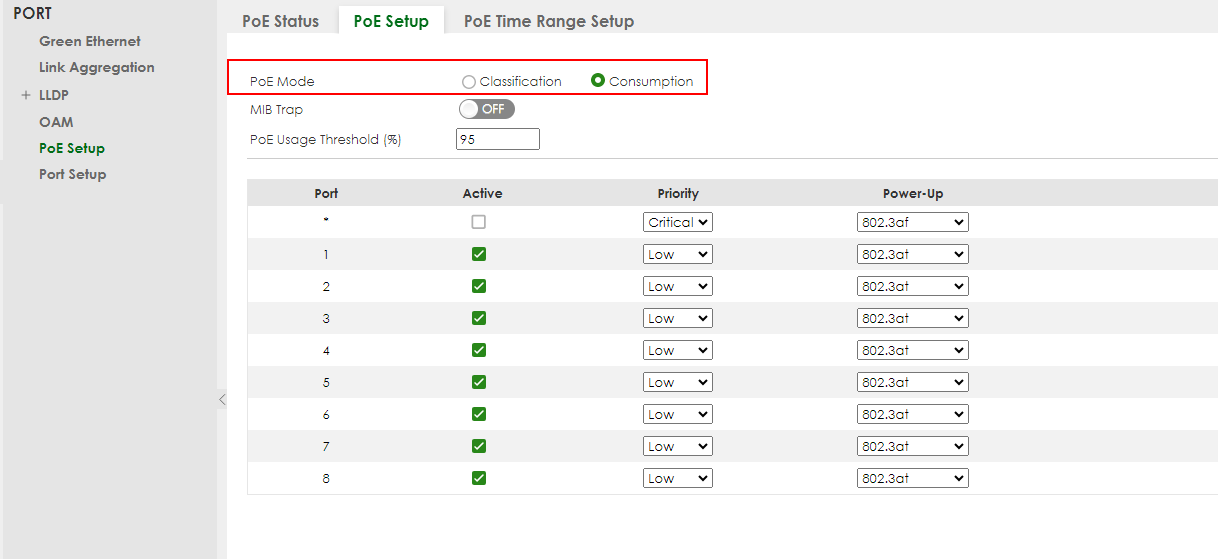Expand the LLDP menu plus icon
Image resolution: width=1218 pixels, height=559 pixels.
click(x=26, y=95)
